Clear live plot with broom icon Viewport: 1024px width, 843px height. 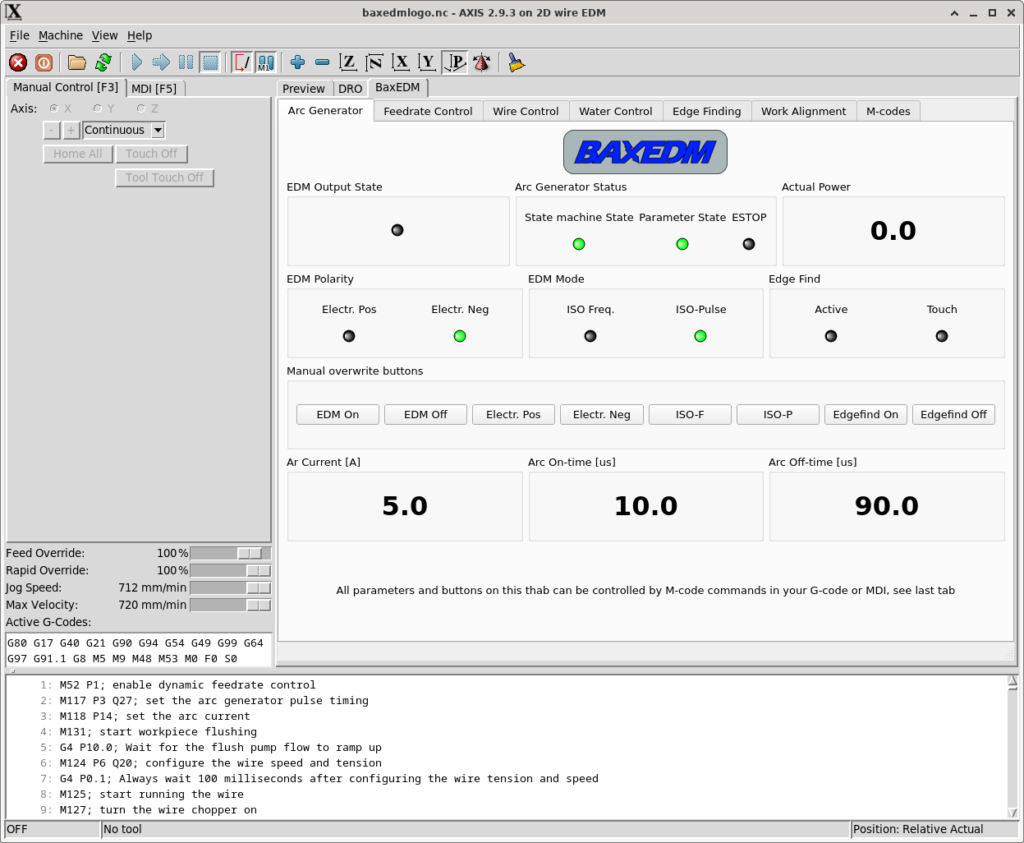pos(516,63)
